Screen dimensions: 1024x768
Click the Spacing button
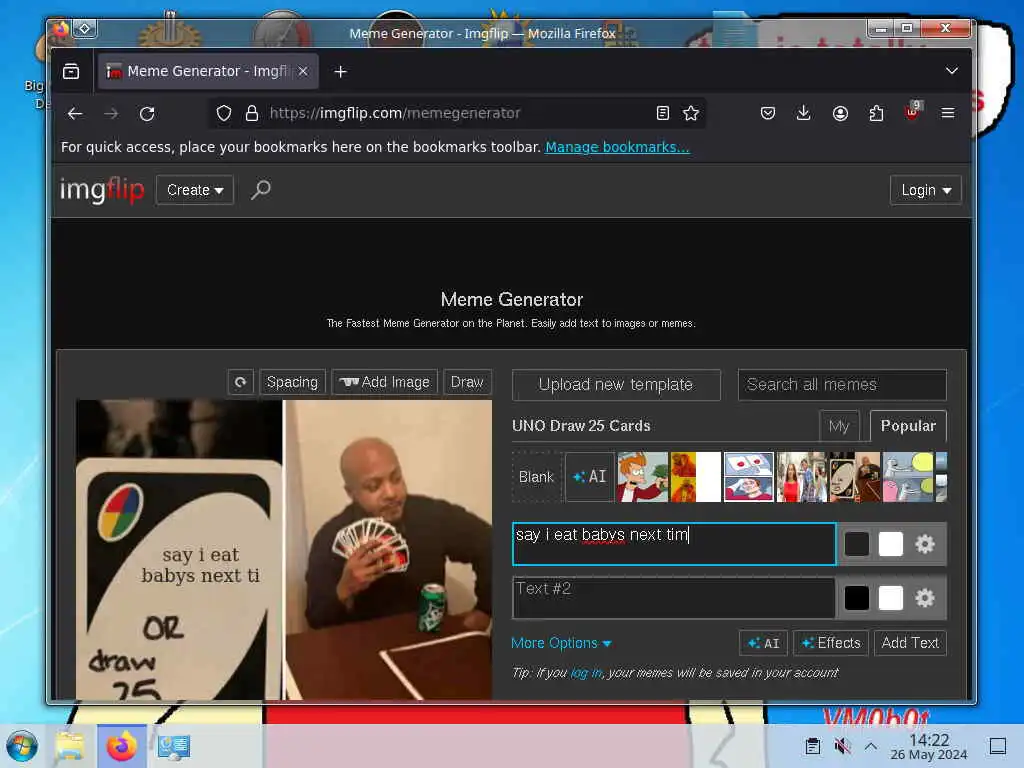[292, 382]
